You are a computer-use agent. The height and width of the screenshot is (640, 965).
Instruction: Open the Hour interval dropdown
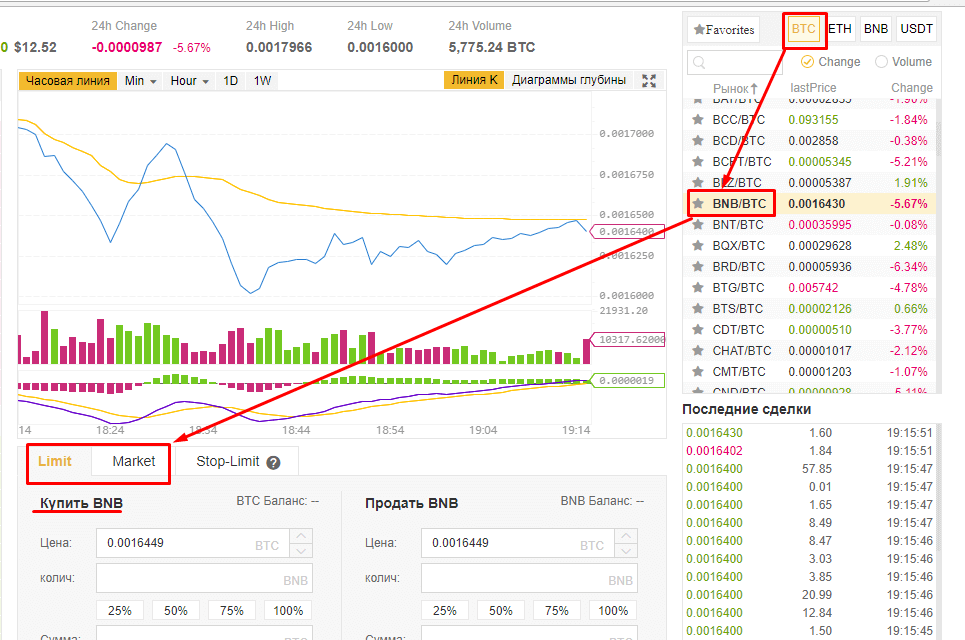(x=189, y=81)
